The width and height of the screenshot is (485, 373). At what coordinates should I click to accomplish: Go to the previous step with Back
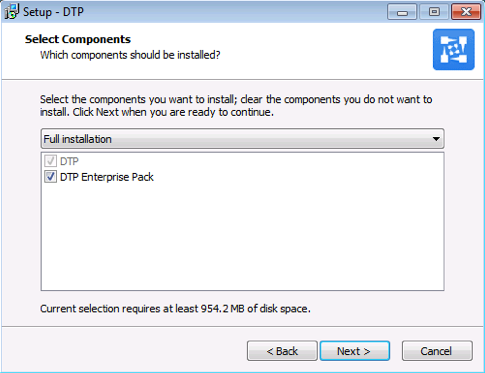(x=282, y=351)
